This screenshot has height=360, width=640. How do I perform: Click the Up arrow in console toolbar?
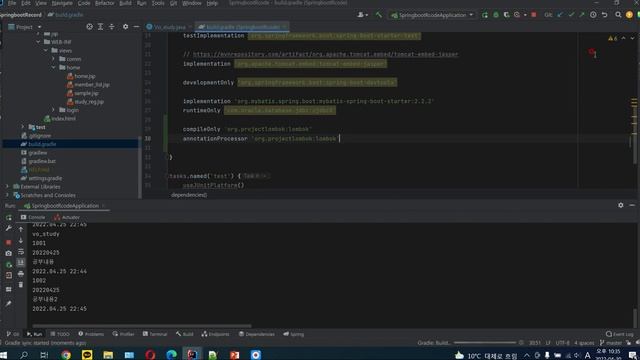[21, 229]
